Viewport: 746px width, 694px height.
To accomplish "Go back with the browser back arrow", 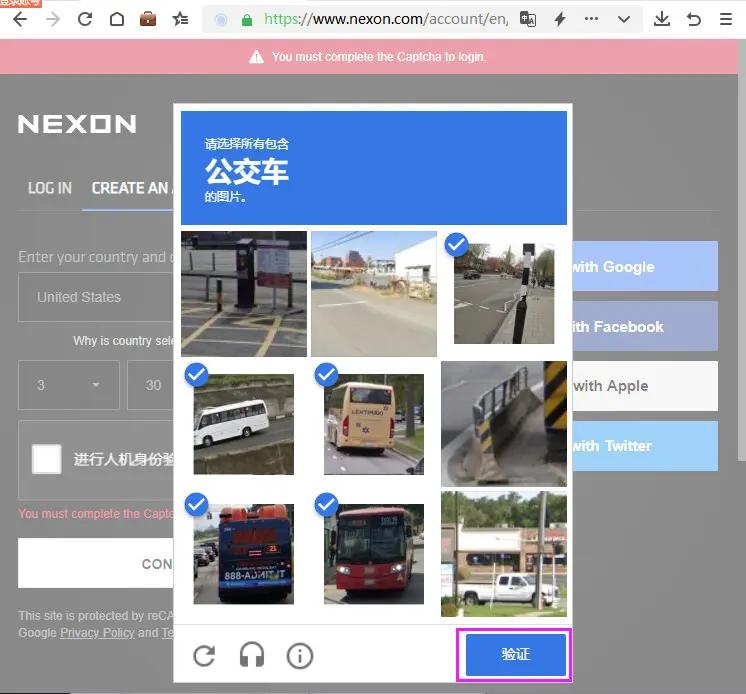I will pos(20,19).
